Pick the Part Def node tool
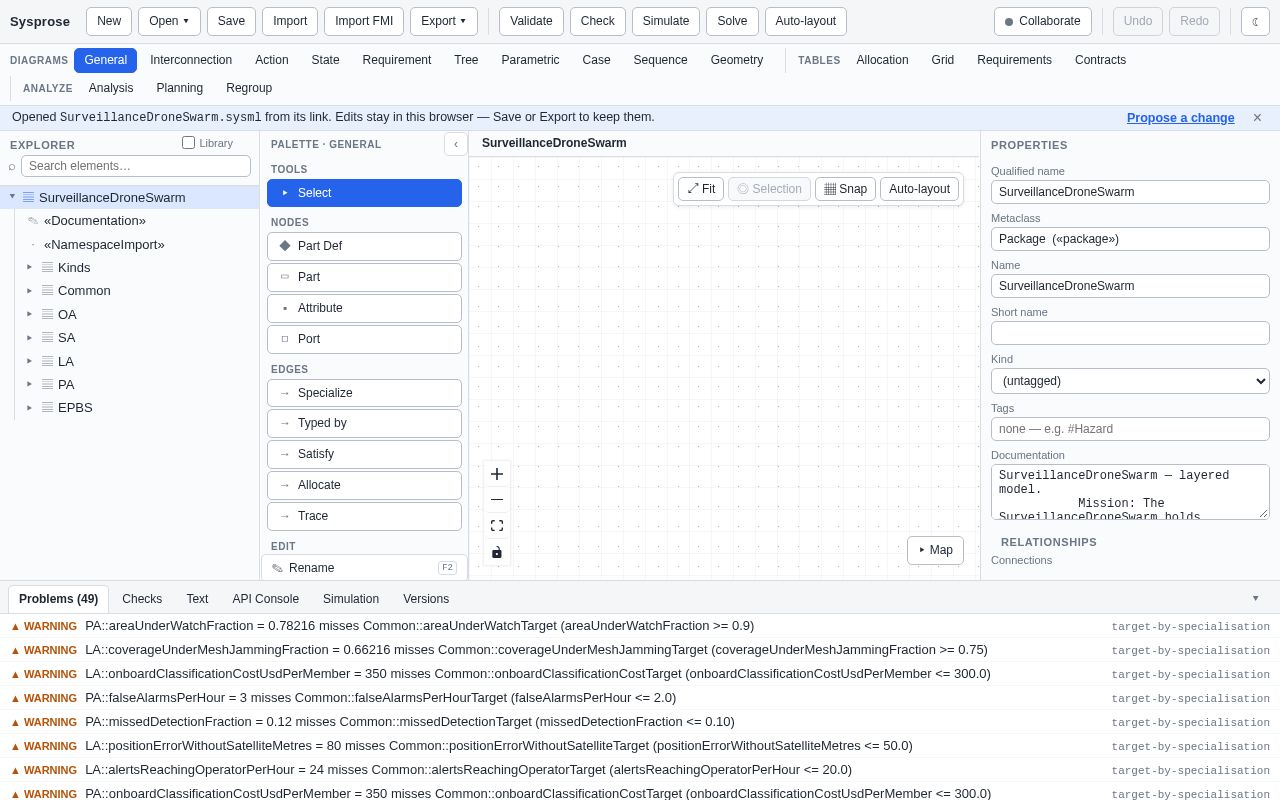 (364, 246)
